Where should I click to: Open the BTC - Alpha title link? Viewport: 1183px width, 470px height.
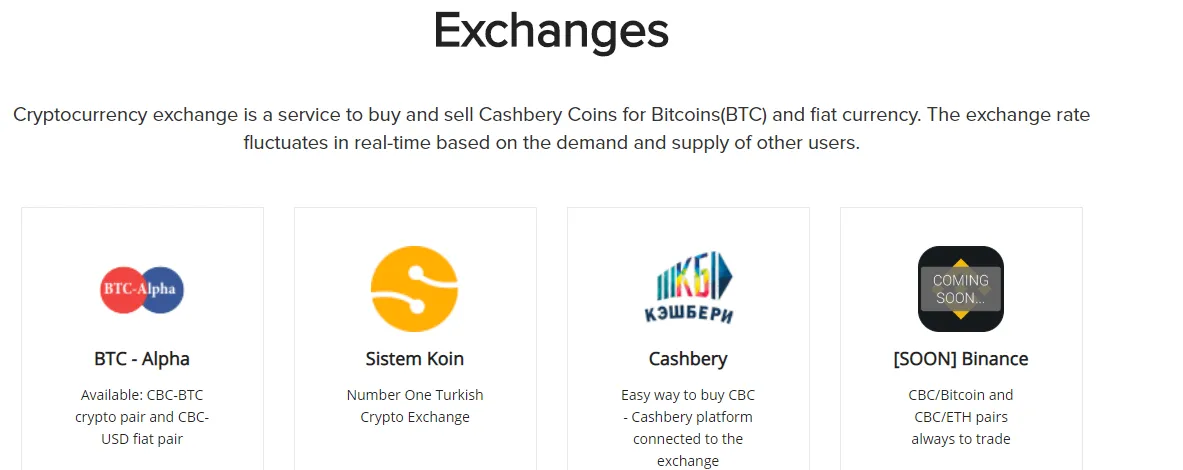coord(142,358)
